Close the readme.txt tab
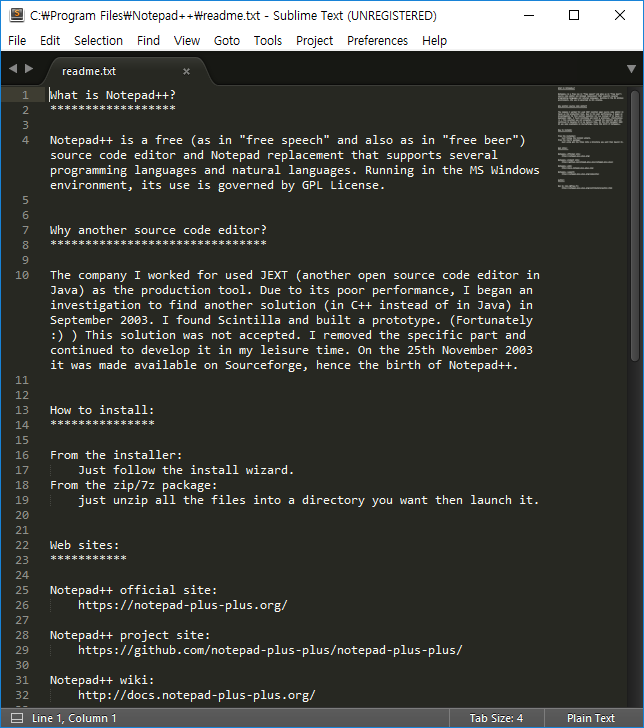Viewport: 644px width, 728px height. 186,72
